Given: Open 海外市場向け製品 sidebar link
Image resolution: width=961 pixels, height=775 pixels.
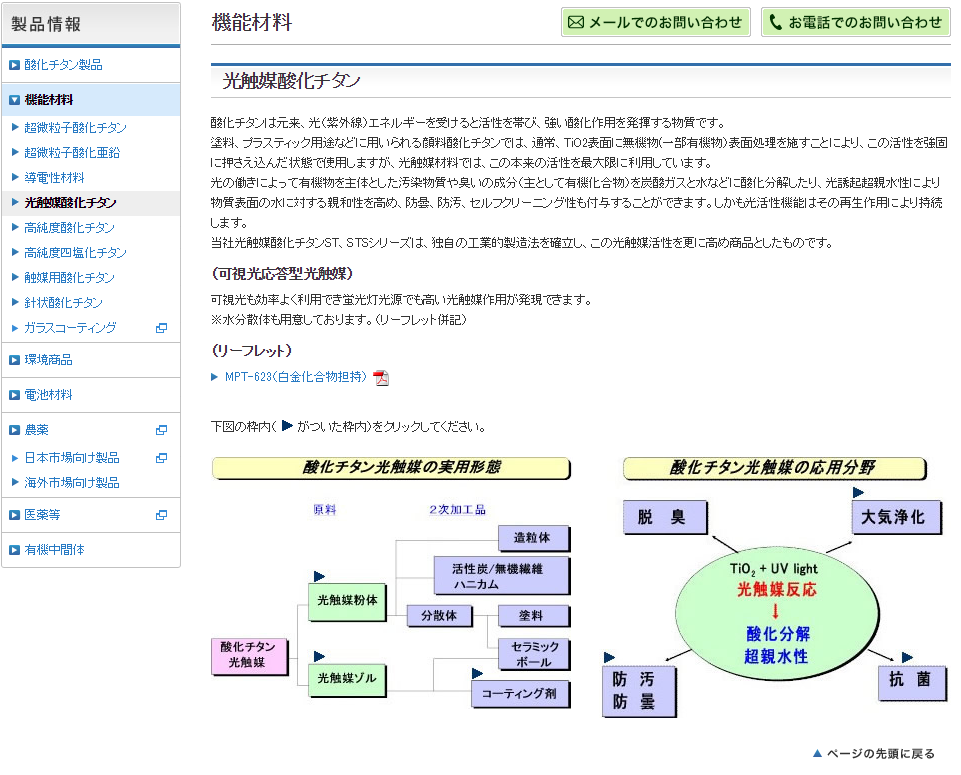Looking at the screenshot, I should click(x=72, y=483).
